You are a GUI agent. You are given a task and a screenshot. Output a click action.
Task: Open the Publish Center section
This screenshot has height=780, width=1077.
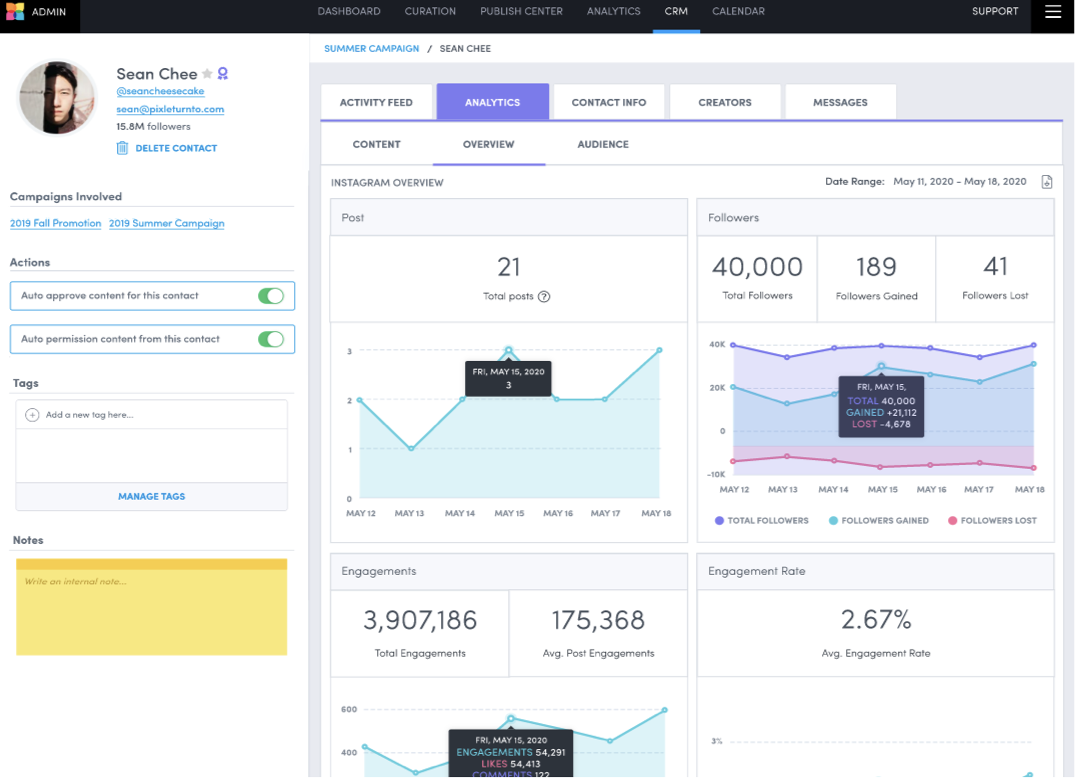(x=521, y=11)
